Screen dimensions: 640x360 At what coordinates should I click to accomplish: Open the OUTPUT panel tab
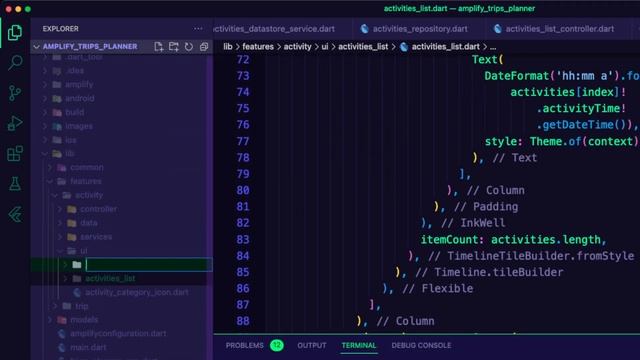point(312,345)
